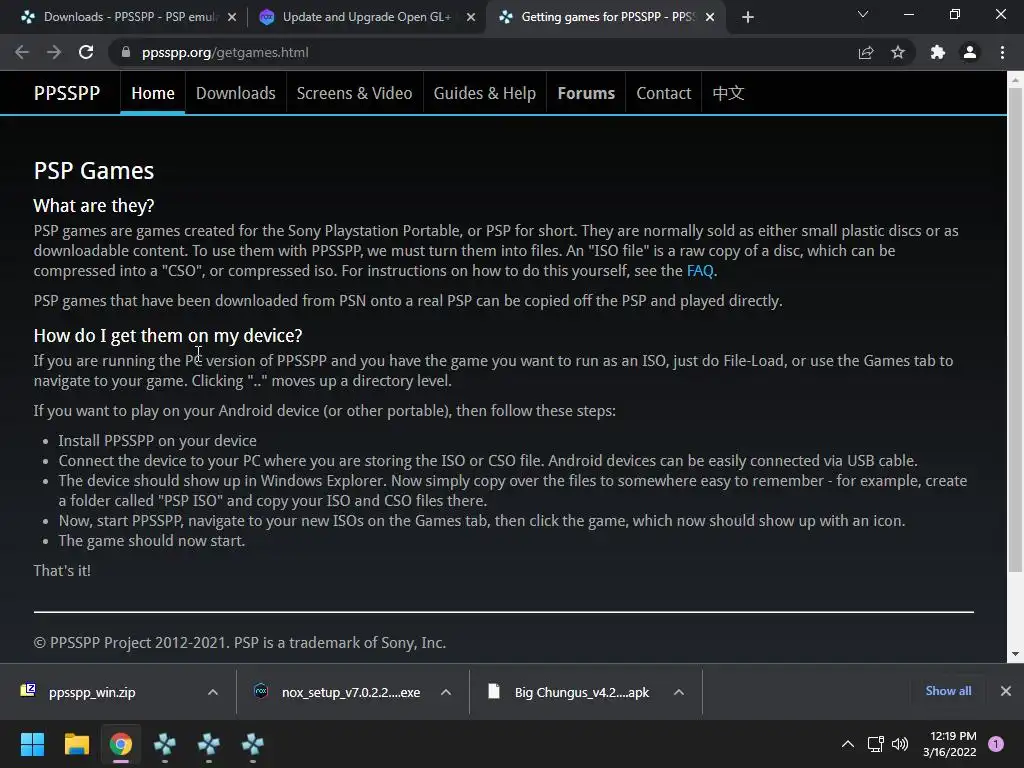Open the second PPSSPP taskbar icon
Image resolution: width=1024 pixels, height=768 pixels.
209,744
